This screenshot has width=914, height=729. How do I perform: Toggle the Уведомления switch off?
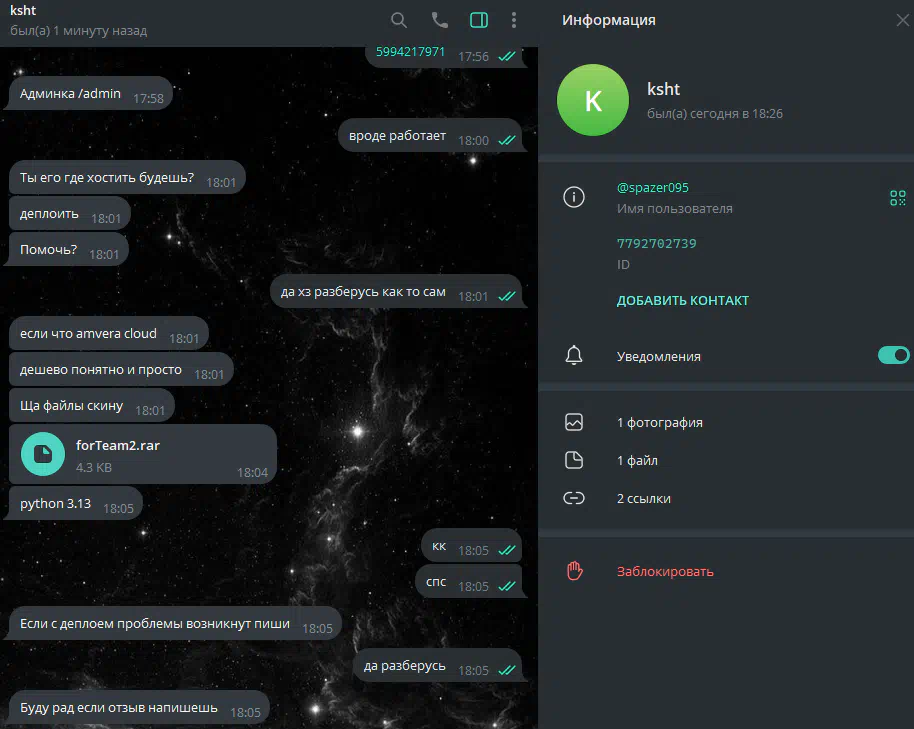(x=894, y=355)
